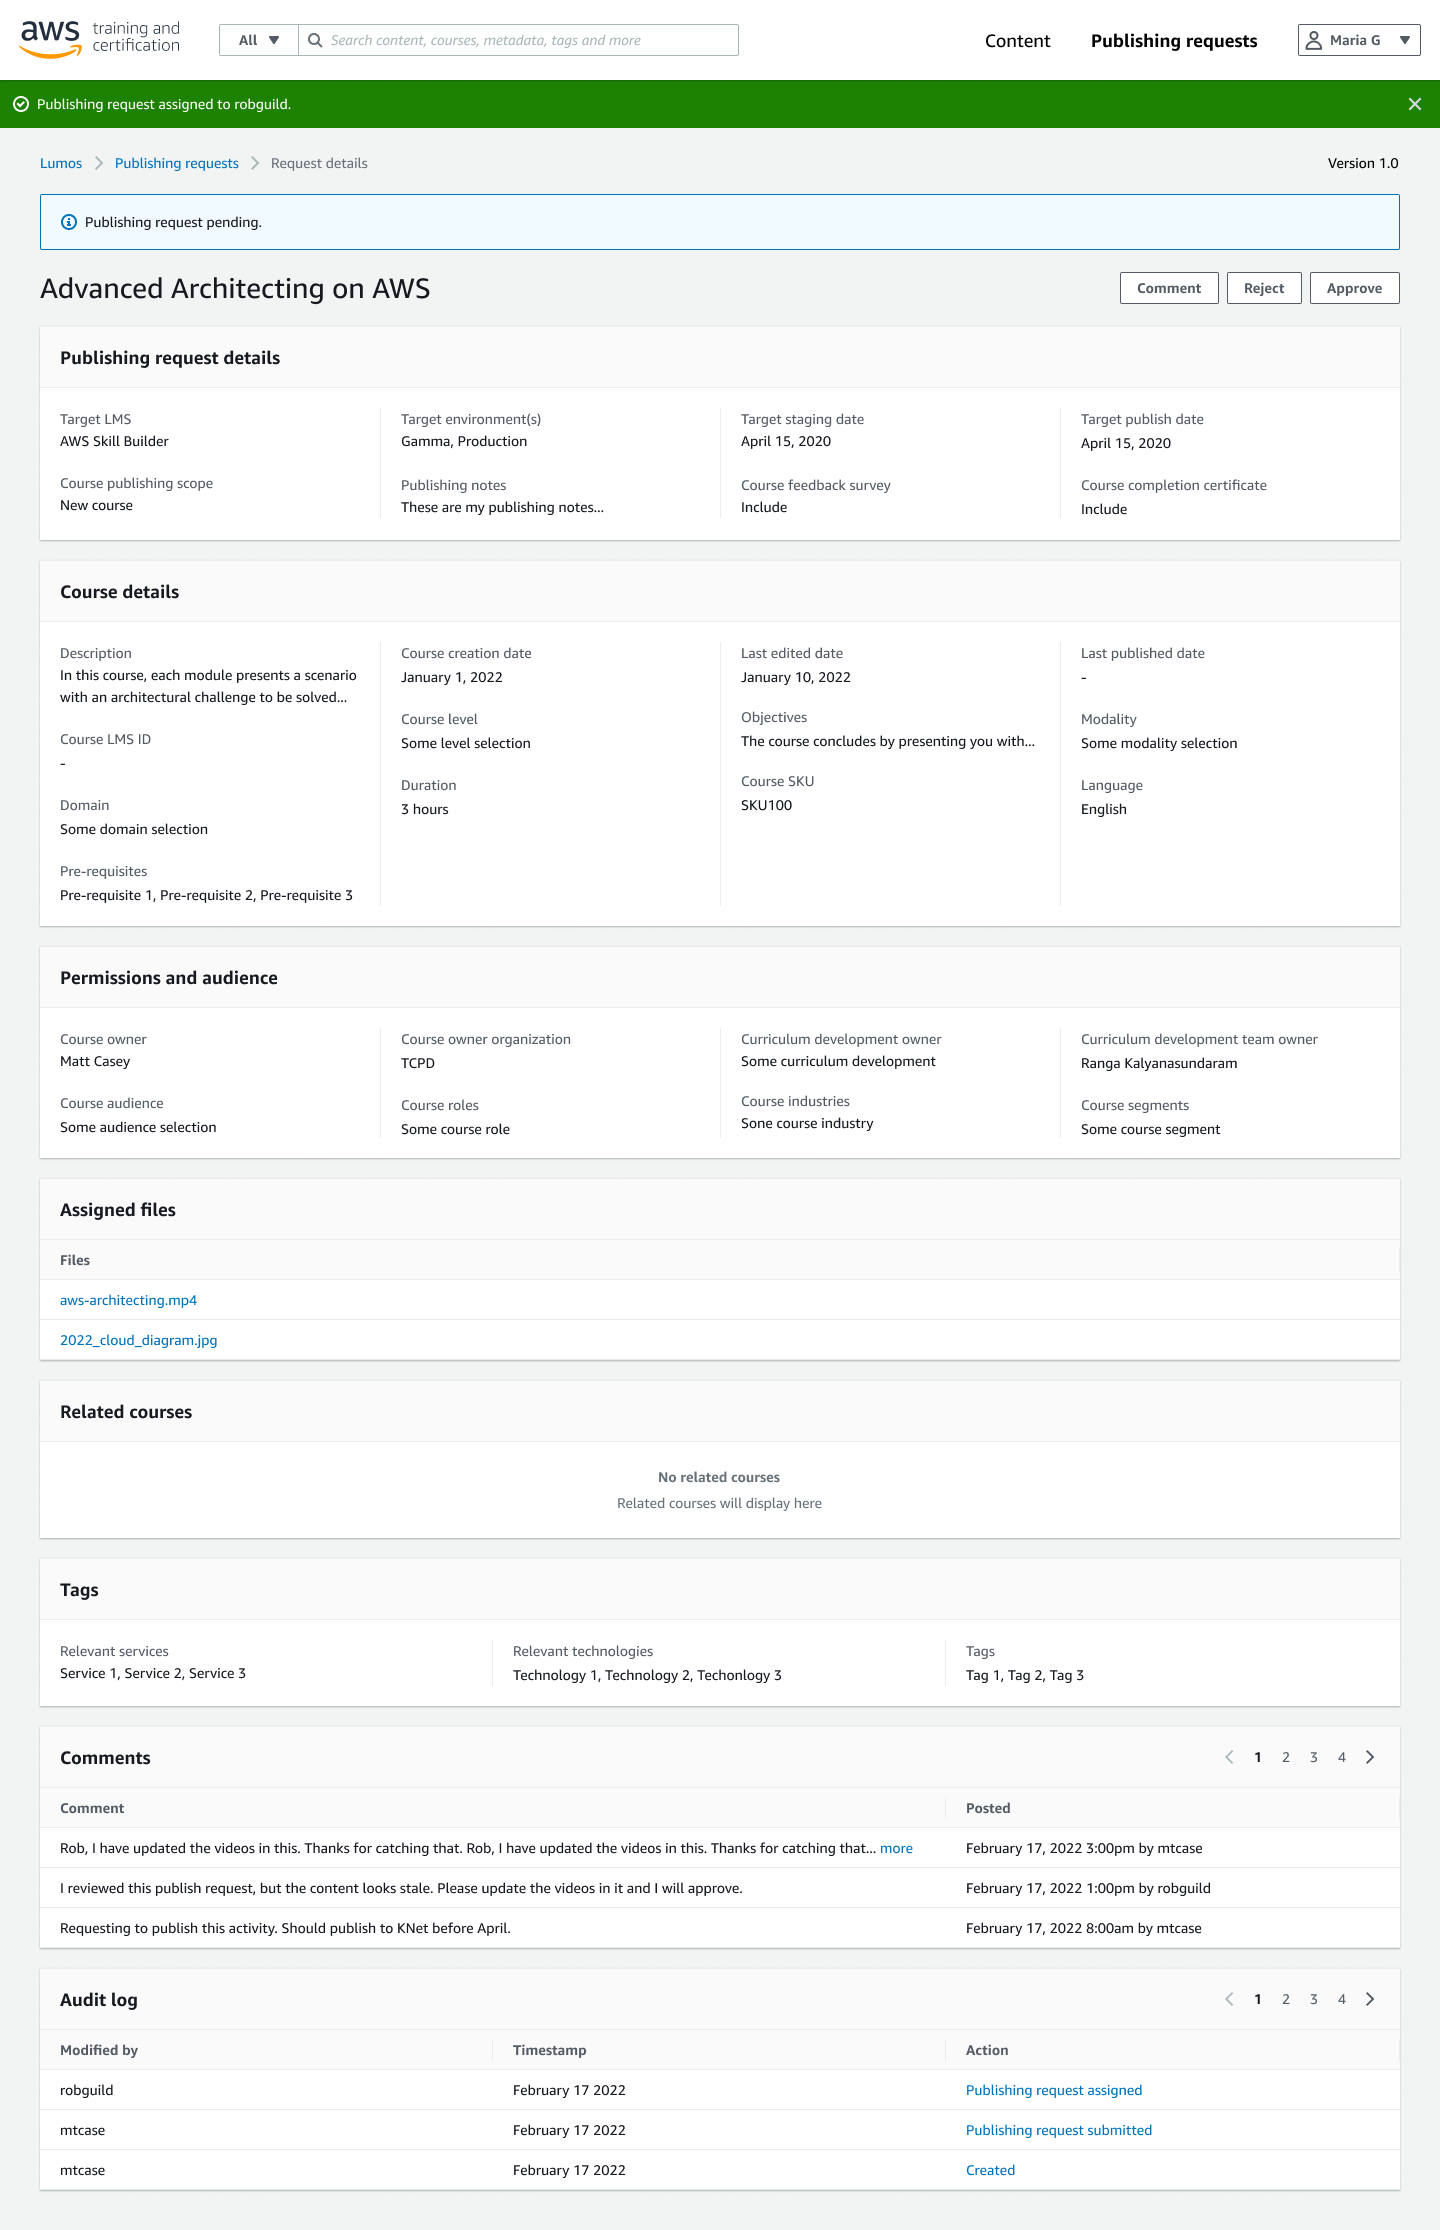Click the 'Requesting to publish this activity' comment
1440x2230 pixels.
[285, 1928]
